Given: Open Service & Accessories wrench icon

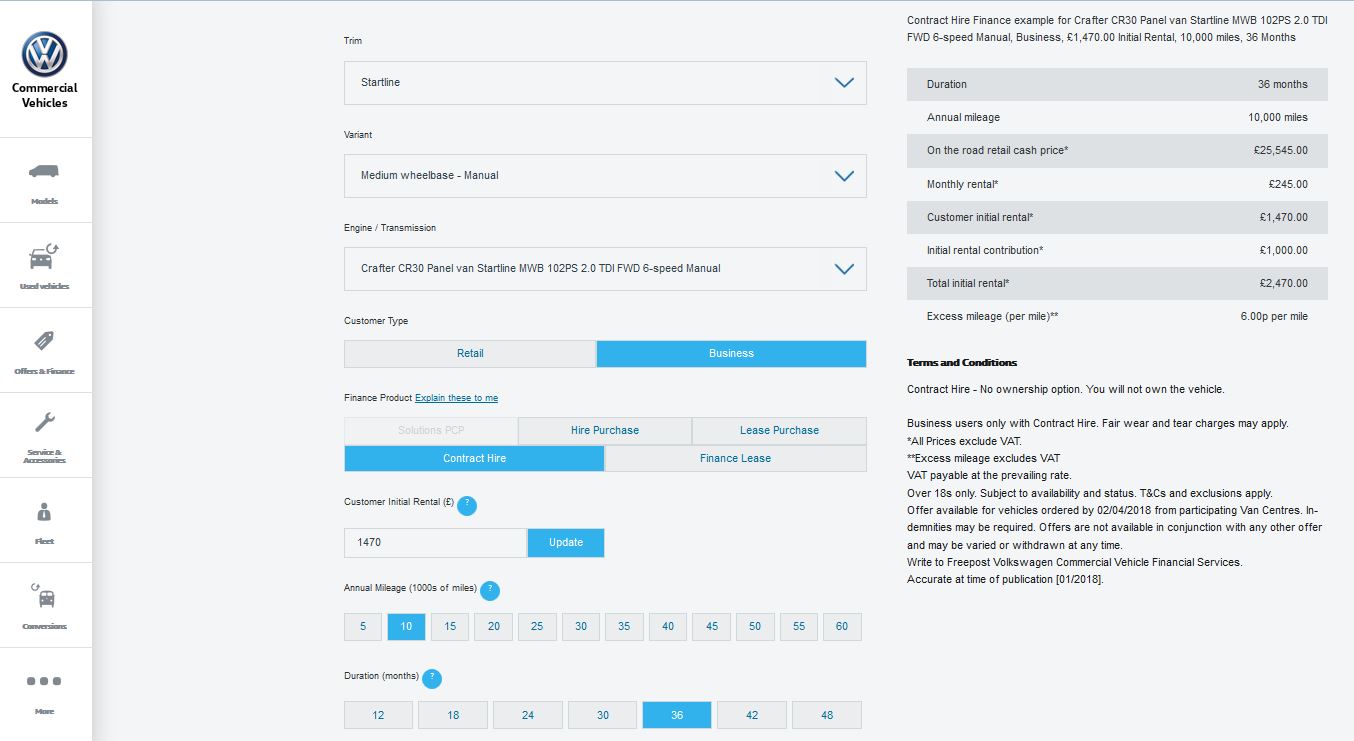Looking at the screenshot, I should [44, 422].
